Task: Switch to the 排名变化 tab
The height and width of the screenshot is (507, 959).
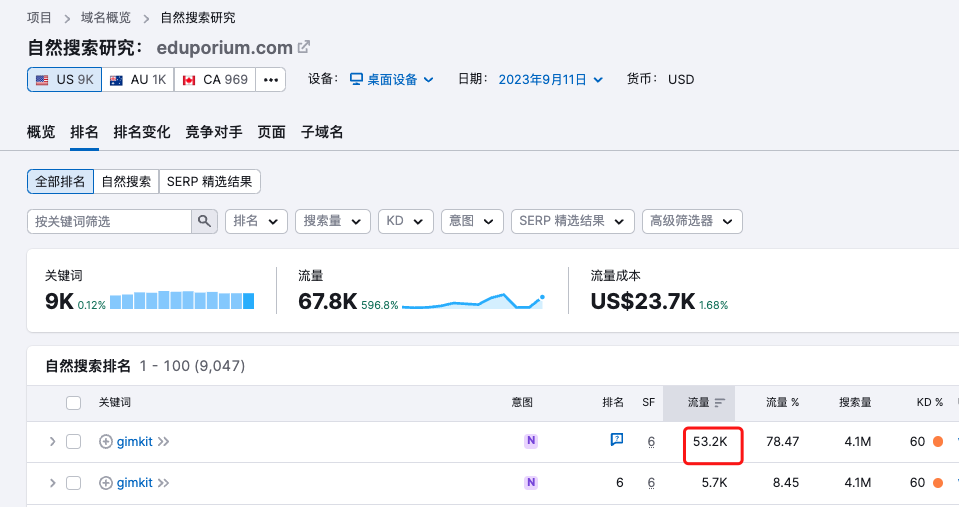Action: 142,132
